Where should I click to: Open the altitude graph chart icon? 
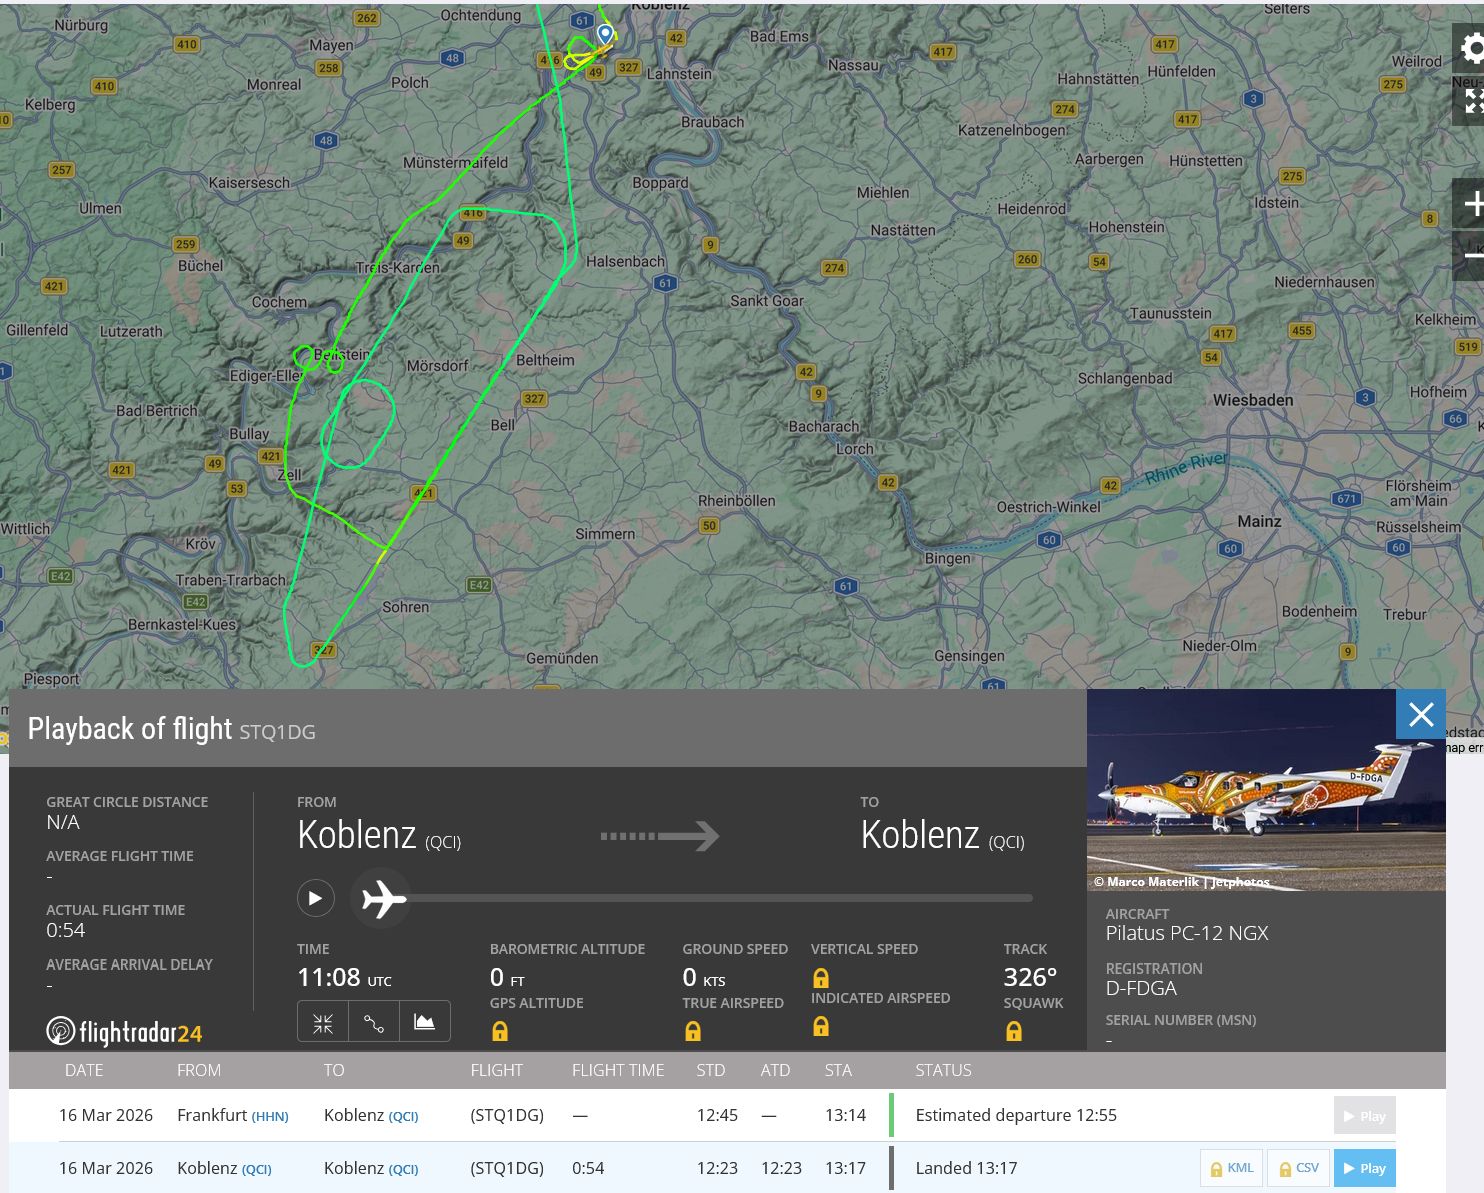point(424,1023)
